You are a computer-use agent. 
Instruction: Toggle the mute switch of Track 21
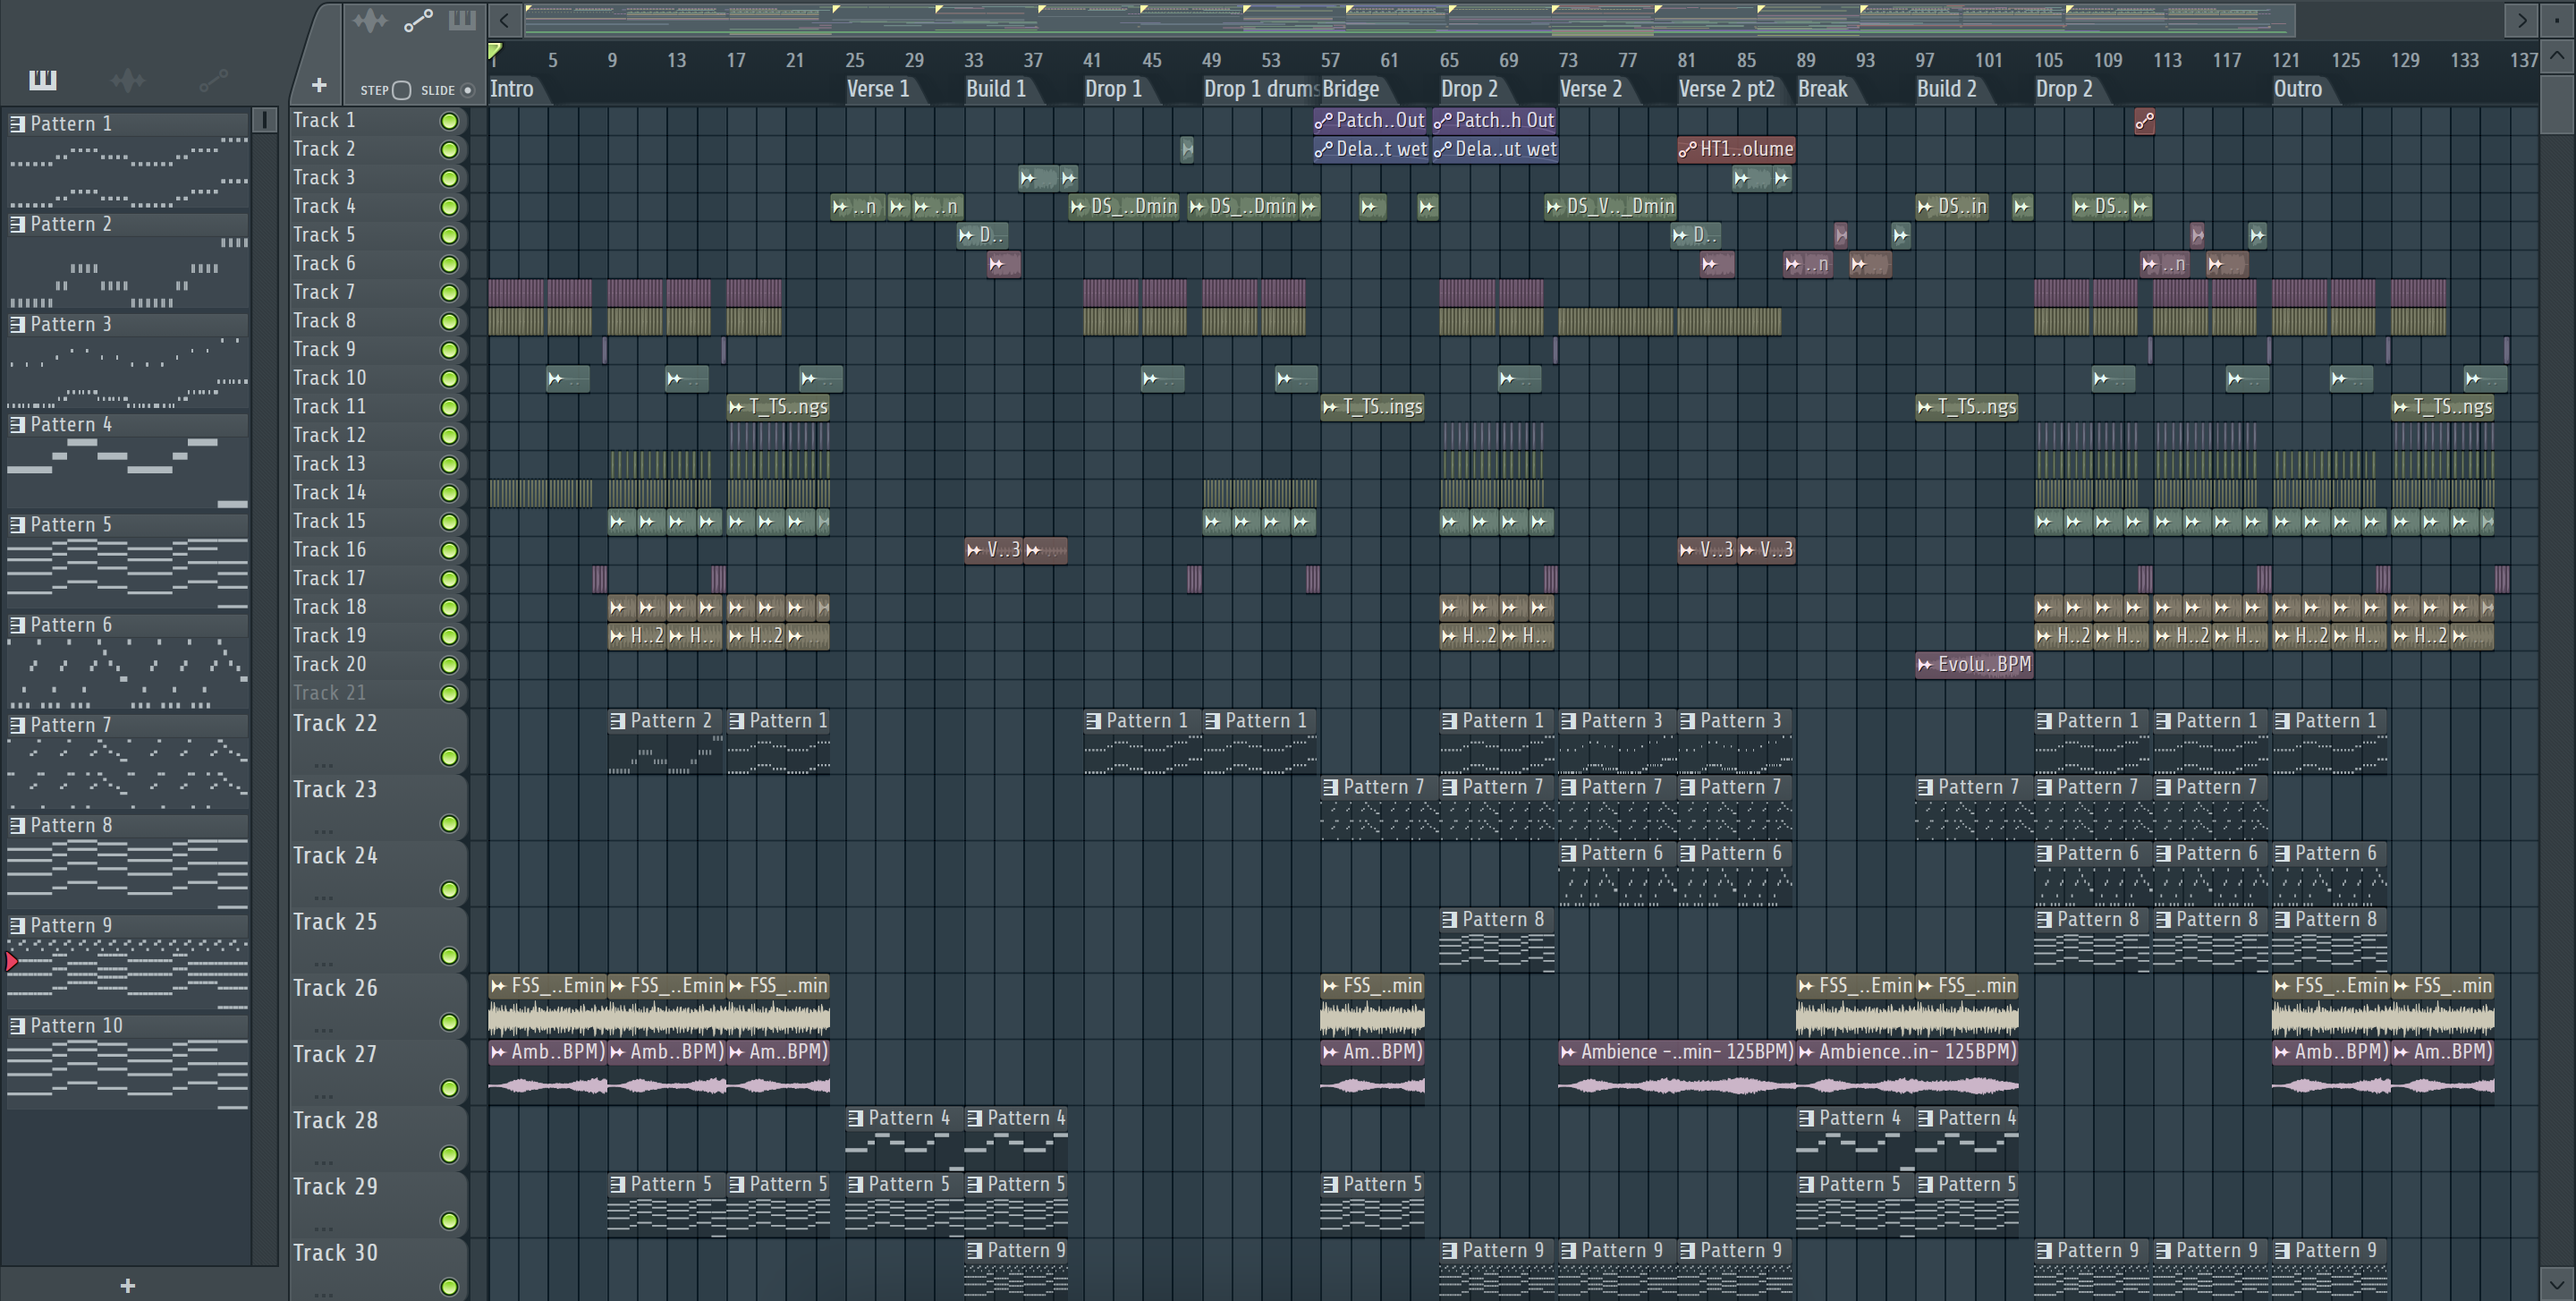[x=450, y=694]
